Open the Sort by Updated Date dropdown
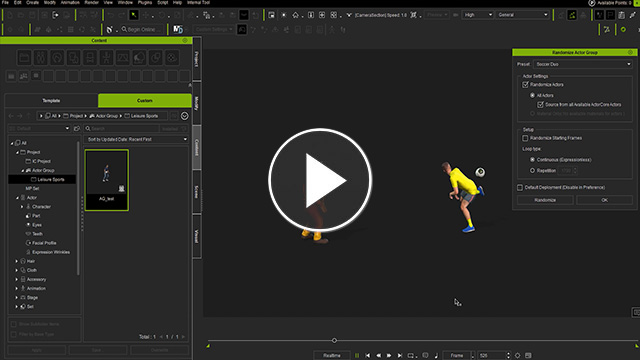This screenshot has height=360, width=640. tap(136, 139)
